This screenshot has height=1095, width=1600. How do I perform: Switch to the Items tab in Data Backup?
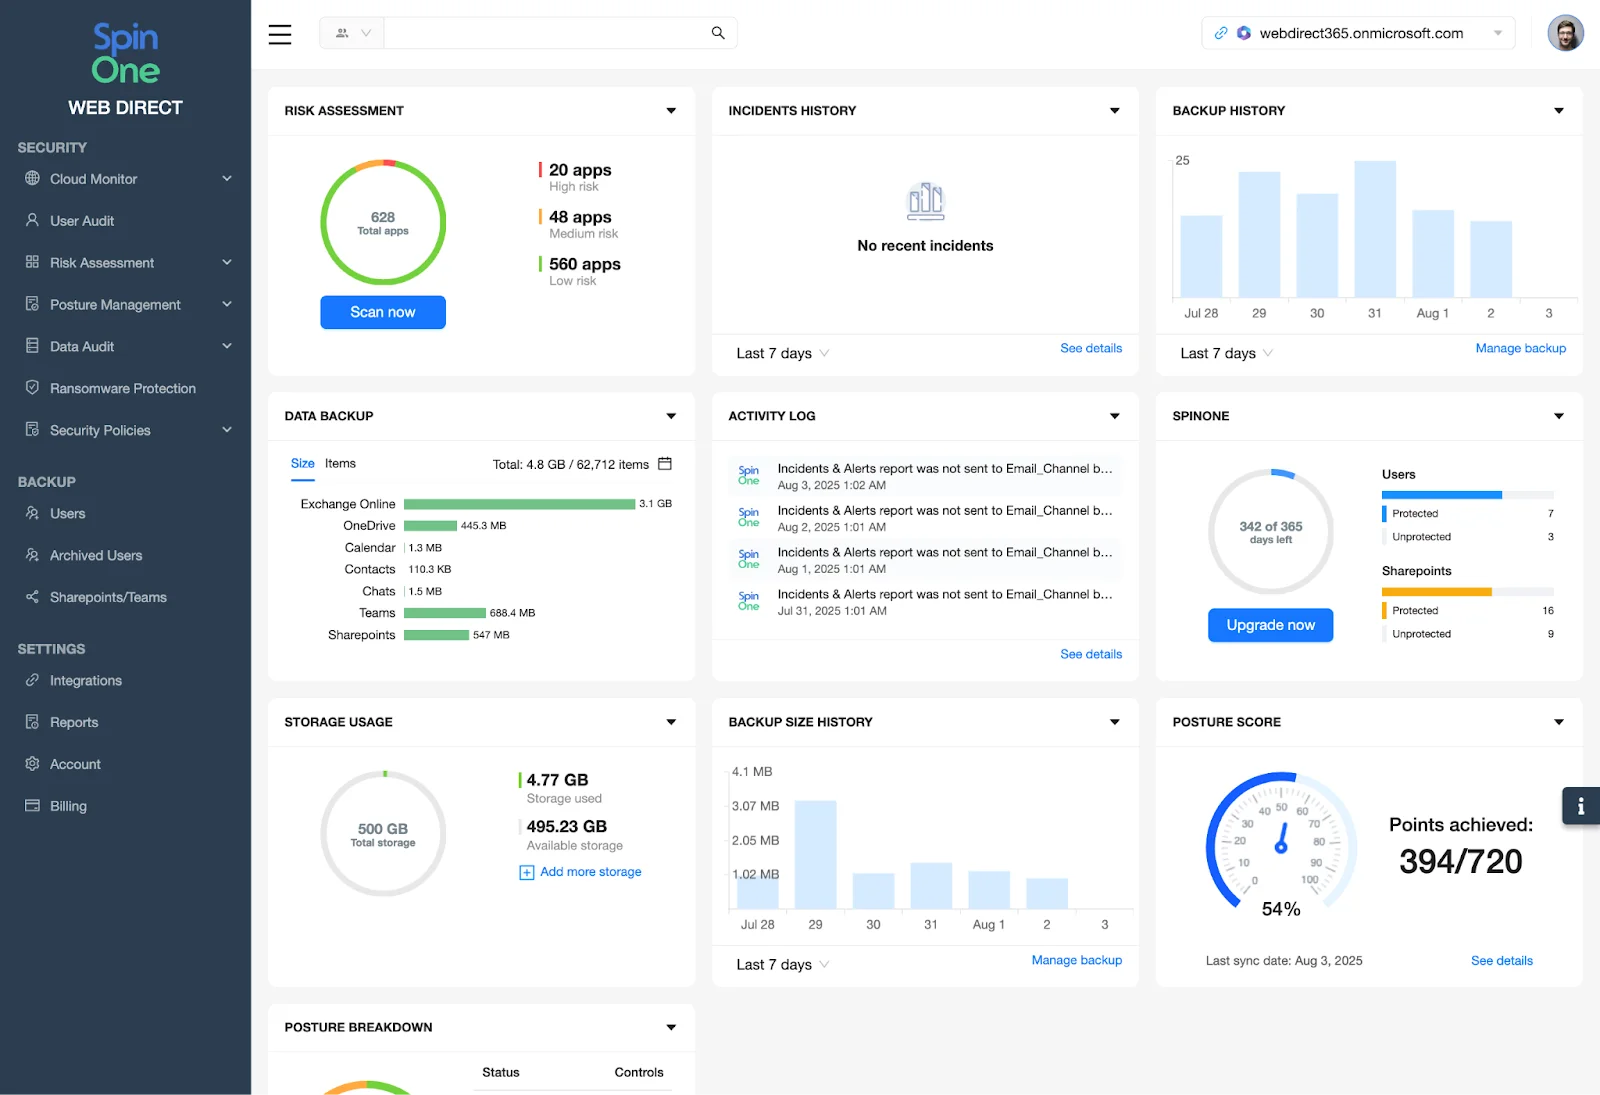coord(340,463)
